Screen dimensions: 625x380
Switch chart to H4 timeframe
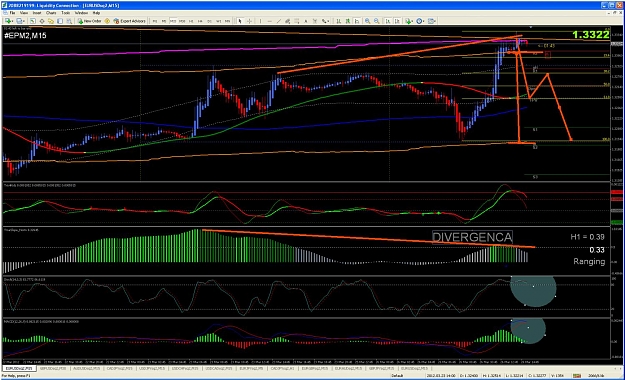[x=200, y=21]
